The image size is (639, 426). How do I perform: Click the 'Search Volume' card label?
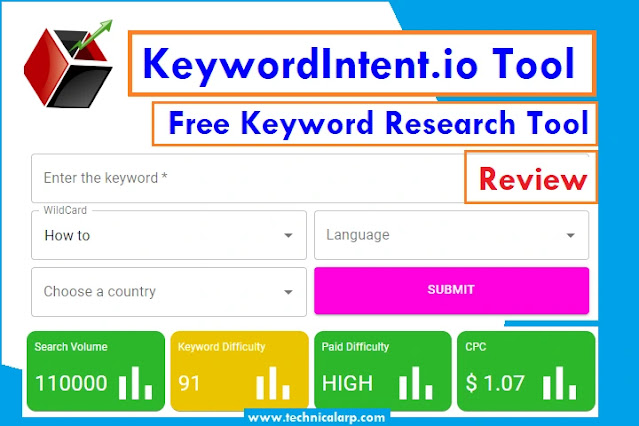coord(71,347)
